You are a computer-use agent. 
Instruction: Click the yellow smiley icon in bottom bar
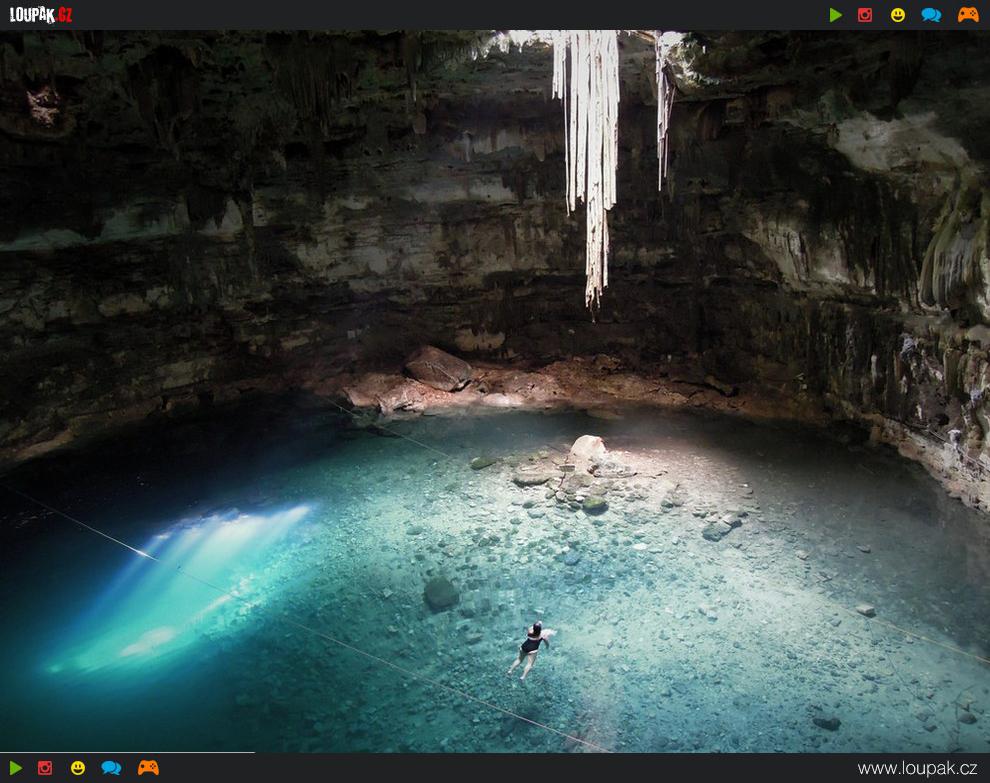click(x=78, y=768)
